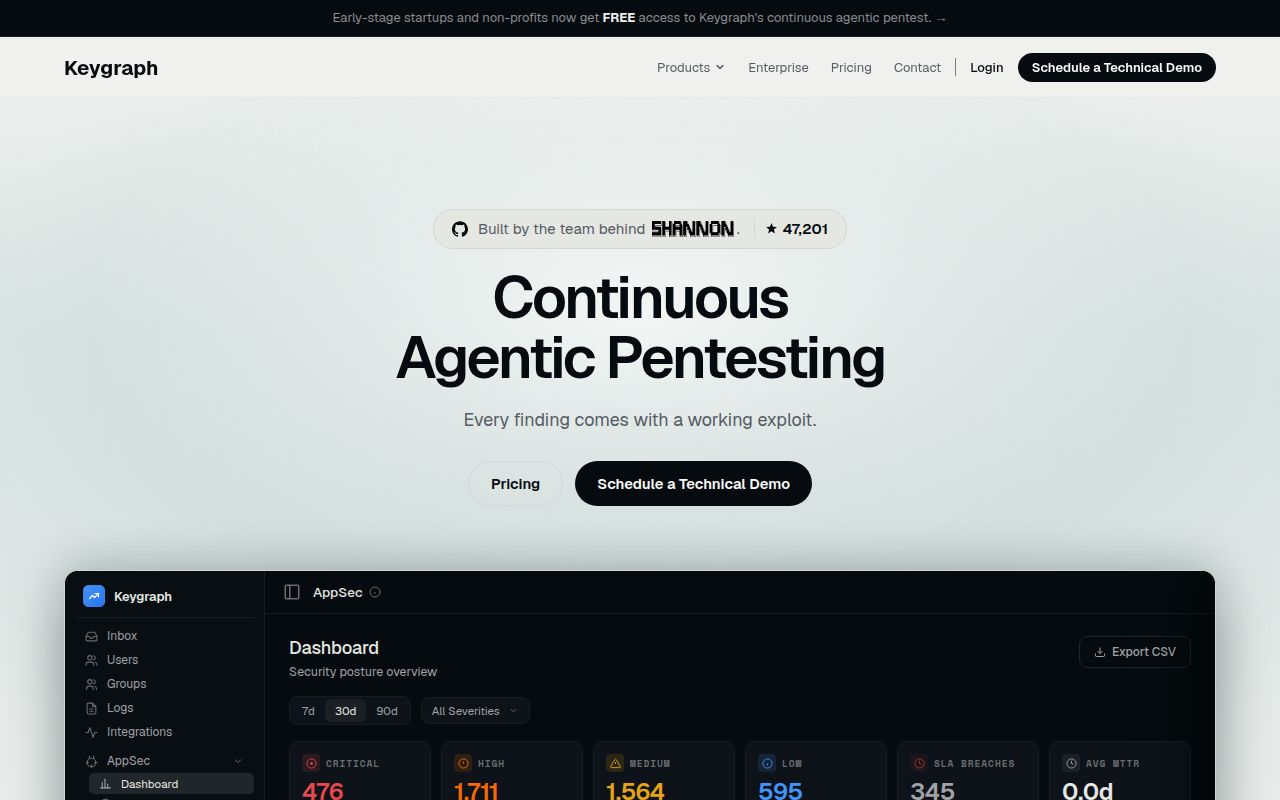Click the Export CSV button
The width and height of the screenshot is (1280, 800).
click(x=1135, y=652)
